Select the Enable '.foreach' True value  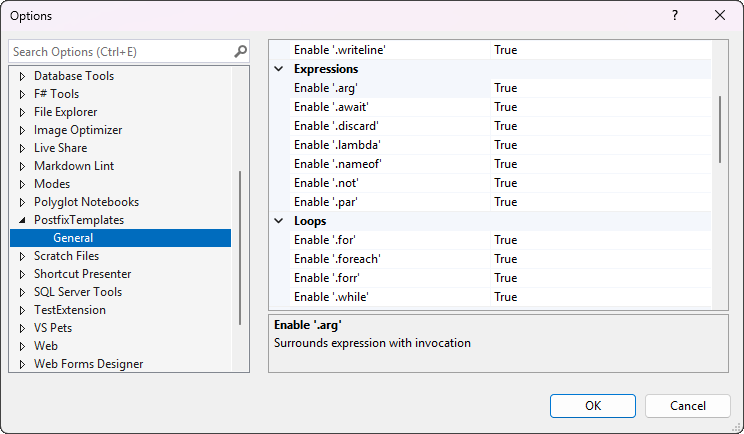point(505,259)
